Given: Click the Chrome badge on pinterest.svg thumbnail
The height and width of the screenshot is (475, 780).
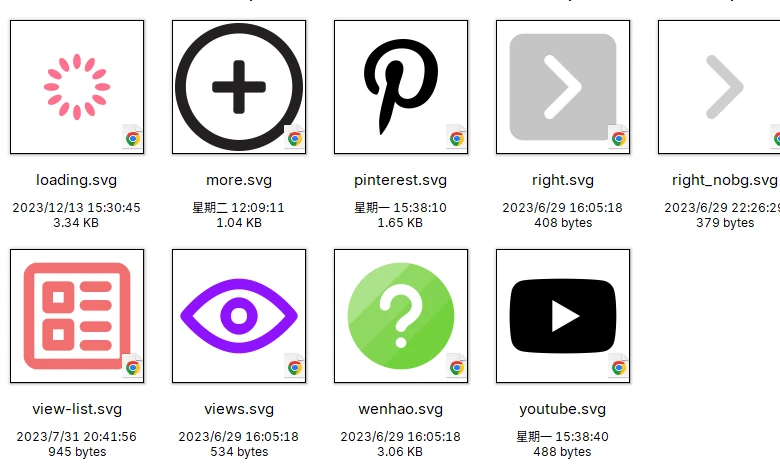Looking at the screenshot, I should [x=456, y=137].
